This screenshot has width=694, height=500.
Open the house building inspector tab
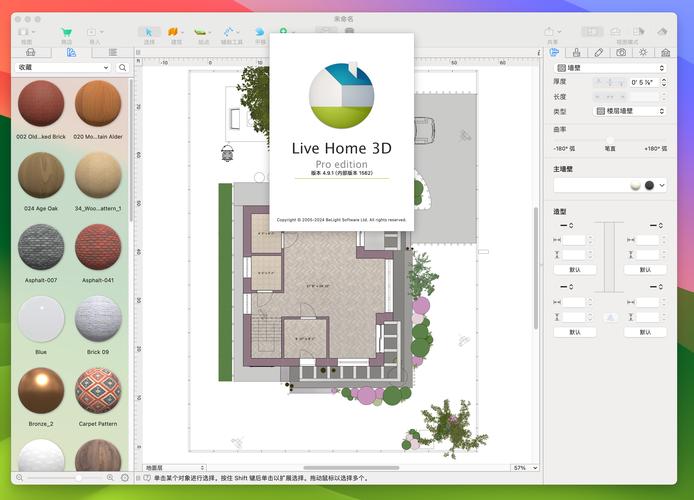point(666,53)
